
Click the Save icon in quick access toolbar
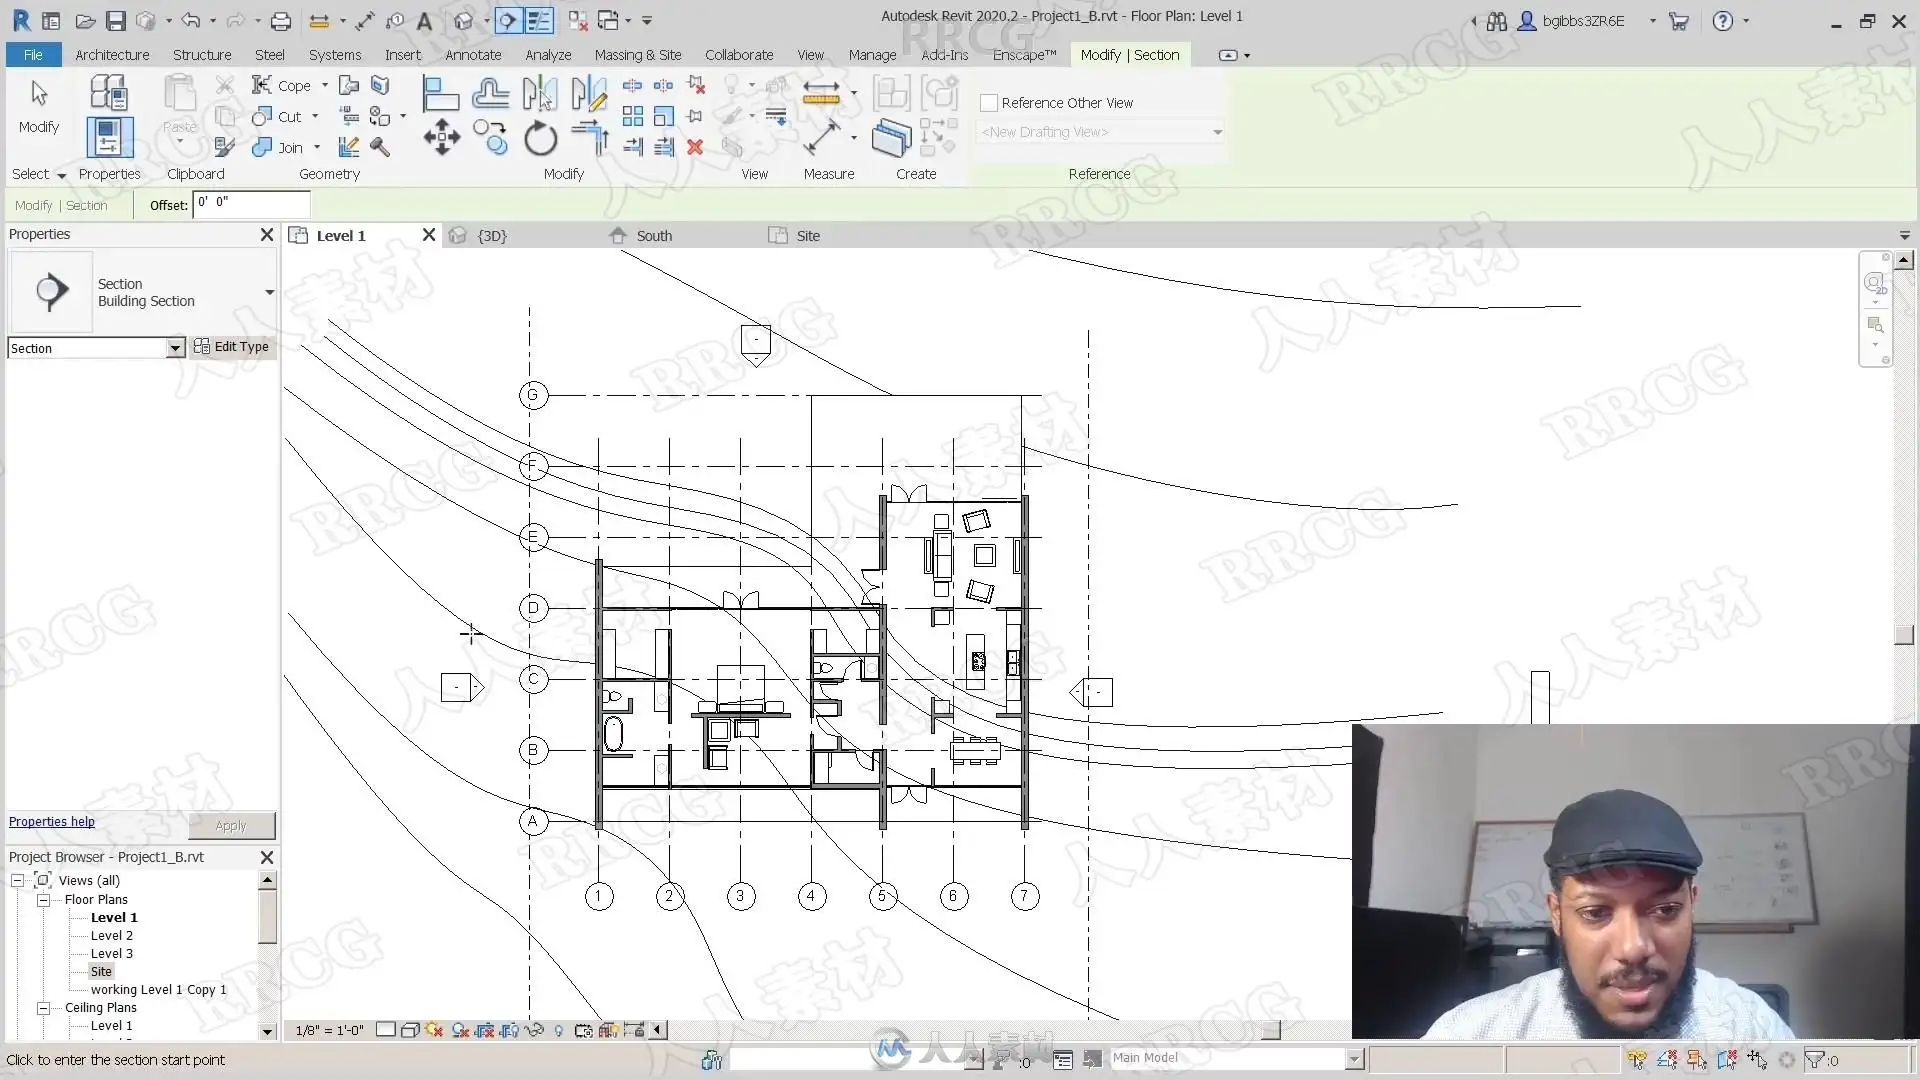click(116, 20)
